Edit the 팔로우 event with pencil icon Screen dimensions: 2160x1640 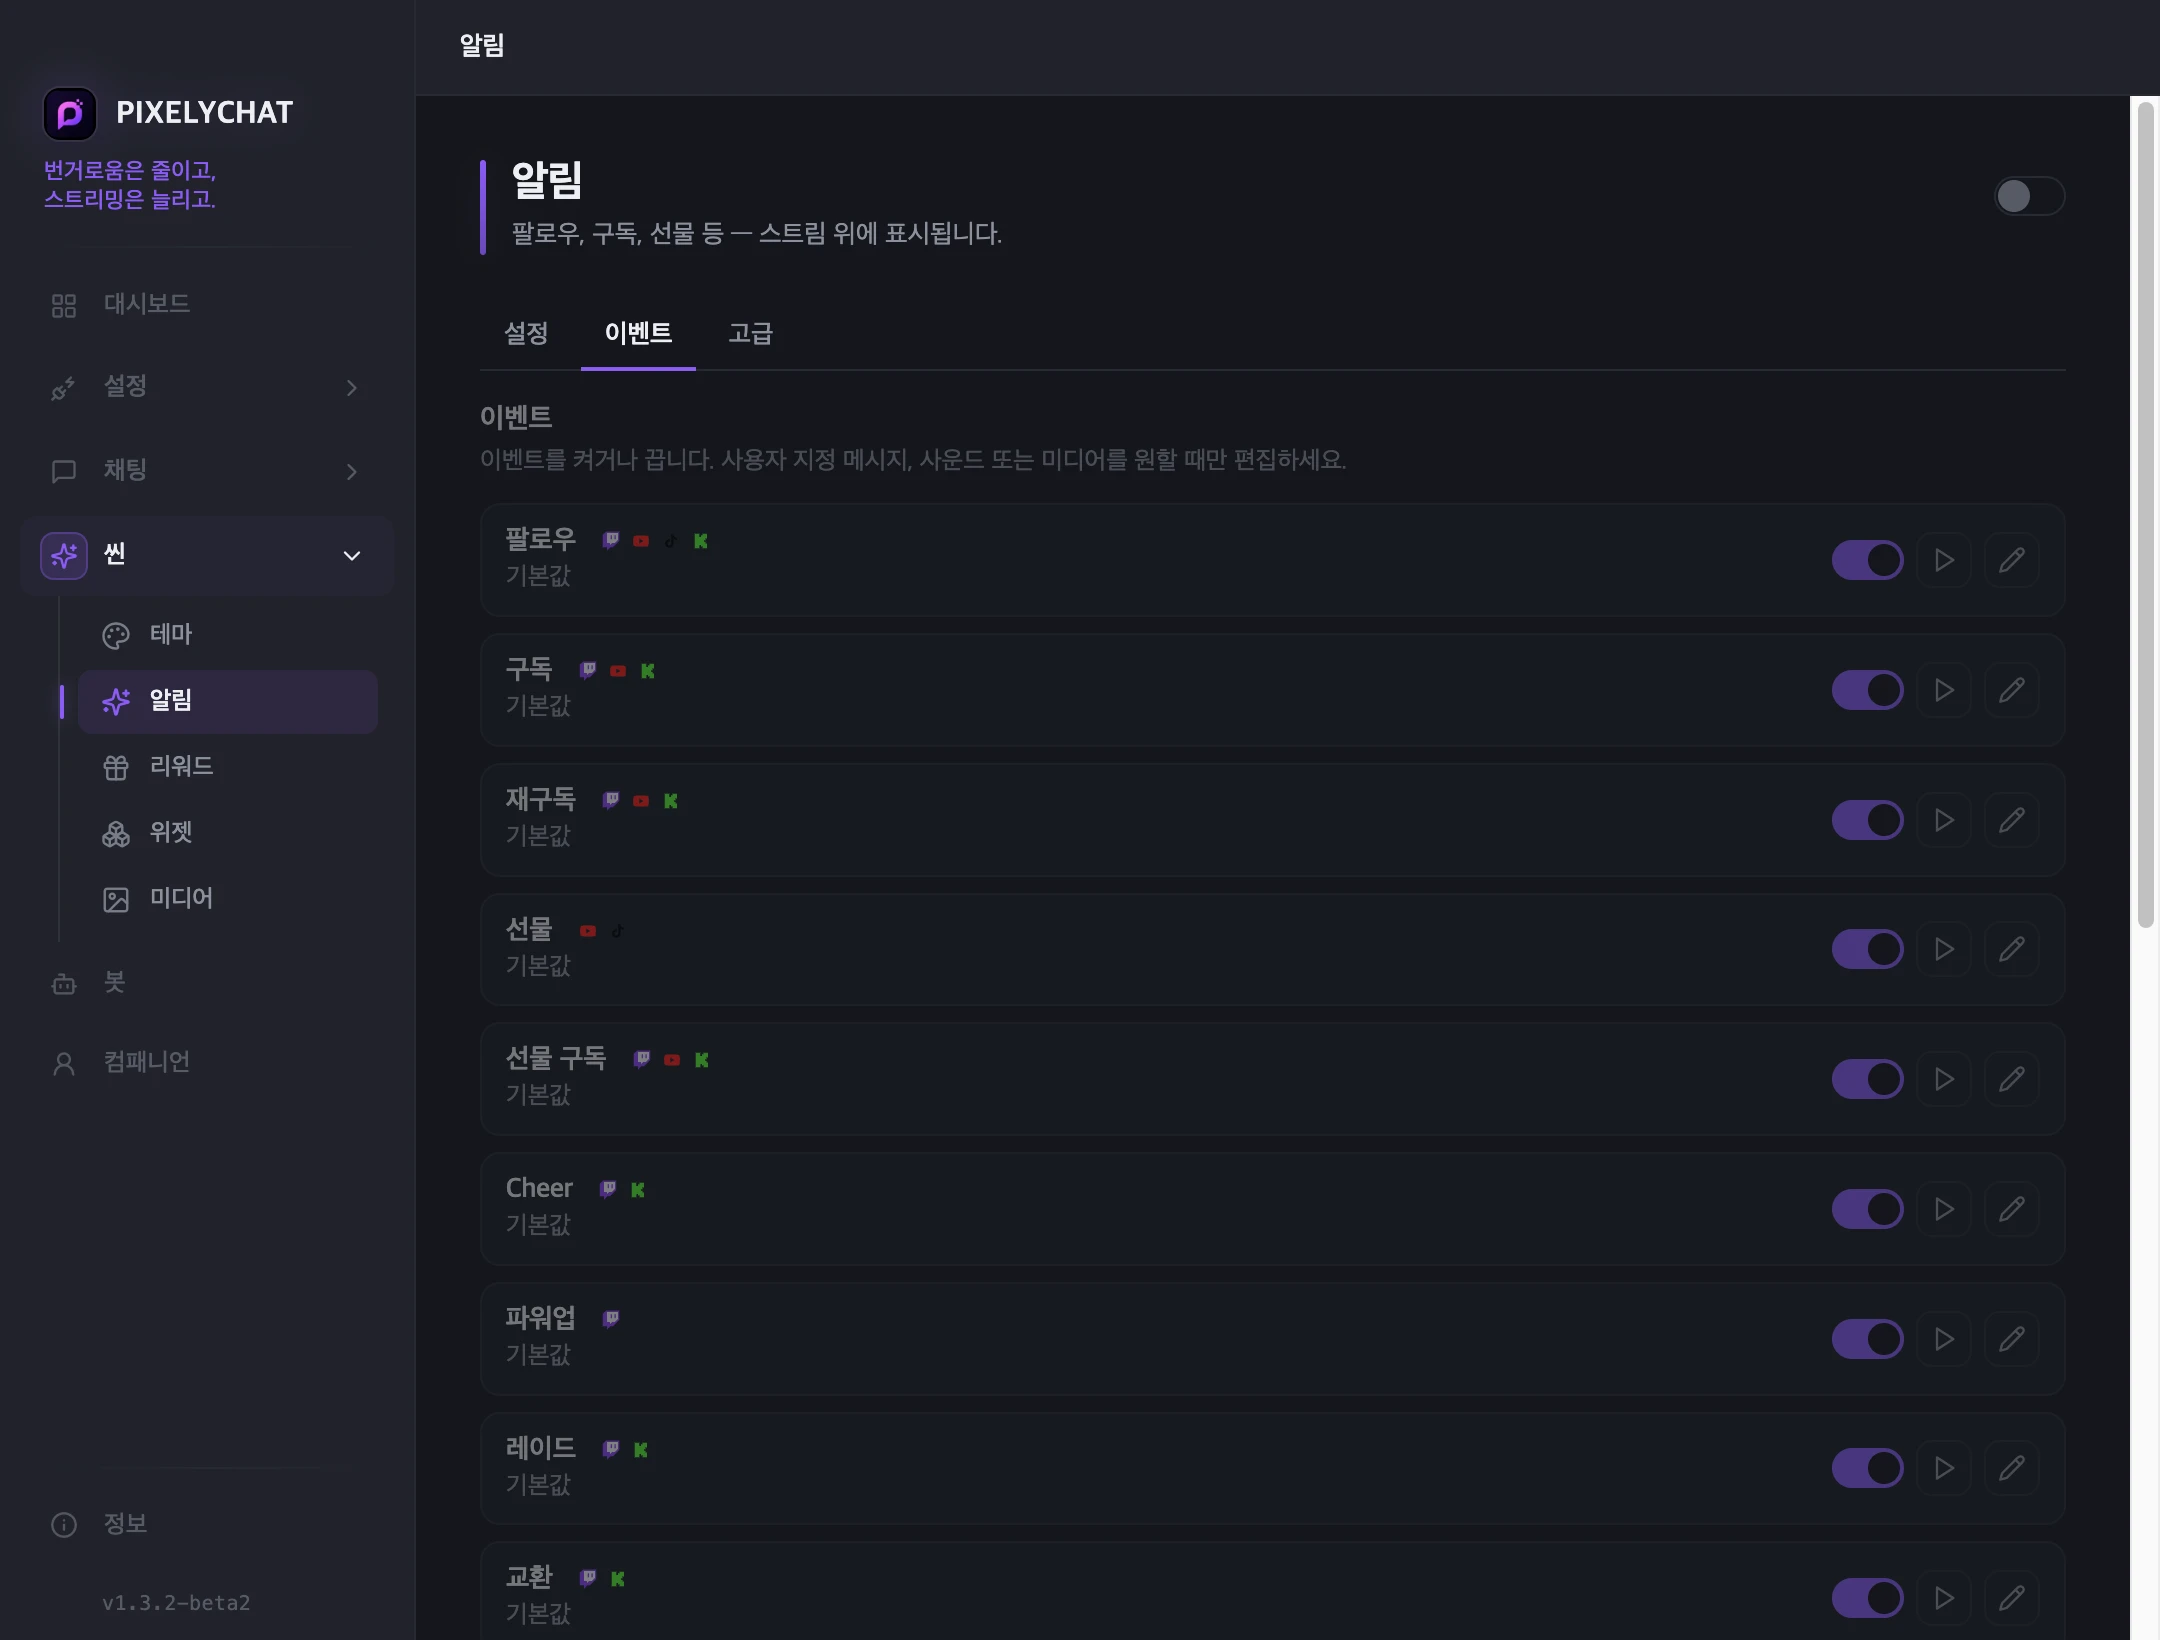pyautogui.click(x=2012, y=560)
